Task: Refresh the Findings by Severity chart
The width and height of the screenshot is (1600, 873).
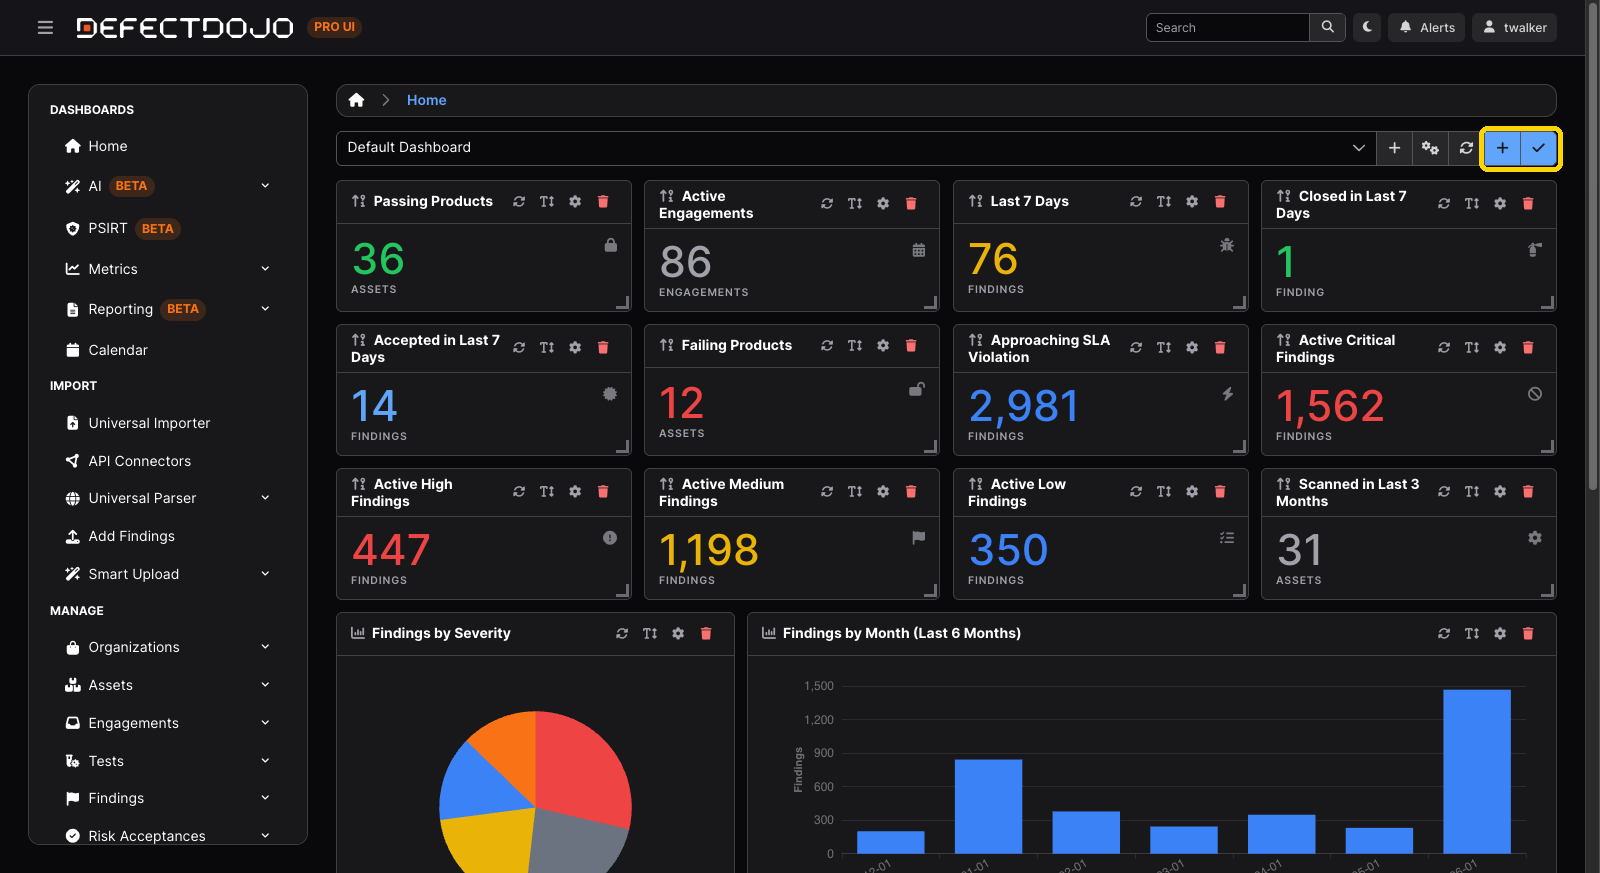Action: click(x=622, y=634)
